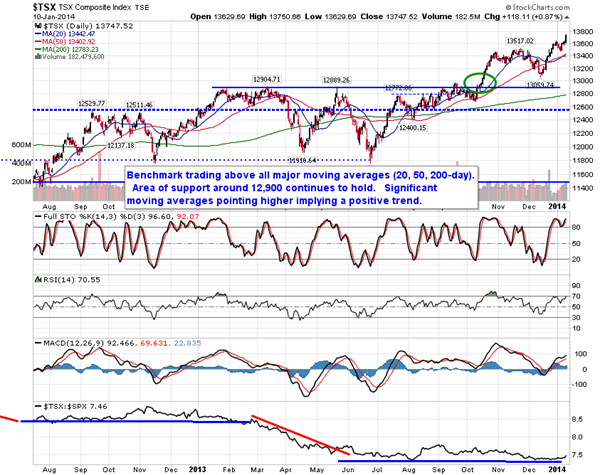Viewport: 605px width, 475px height.
Task: Click the 'MA(200) 12783.23' legend entry
Action: tap(70, 49)
